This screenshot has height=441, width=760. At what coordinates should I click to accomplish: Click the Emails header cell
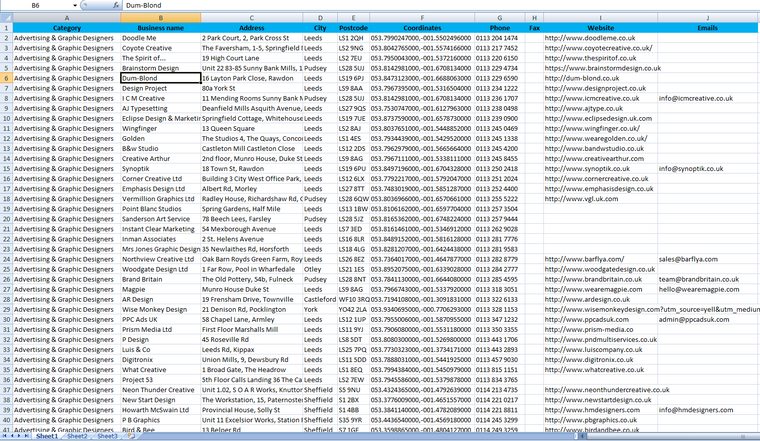pos(708,28)
